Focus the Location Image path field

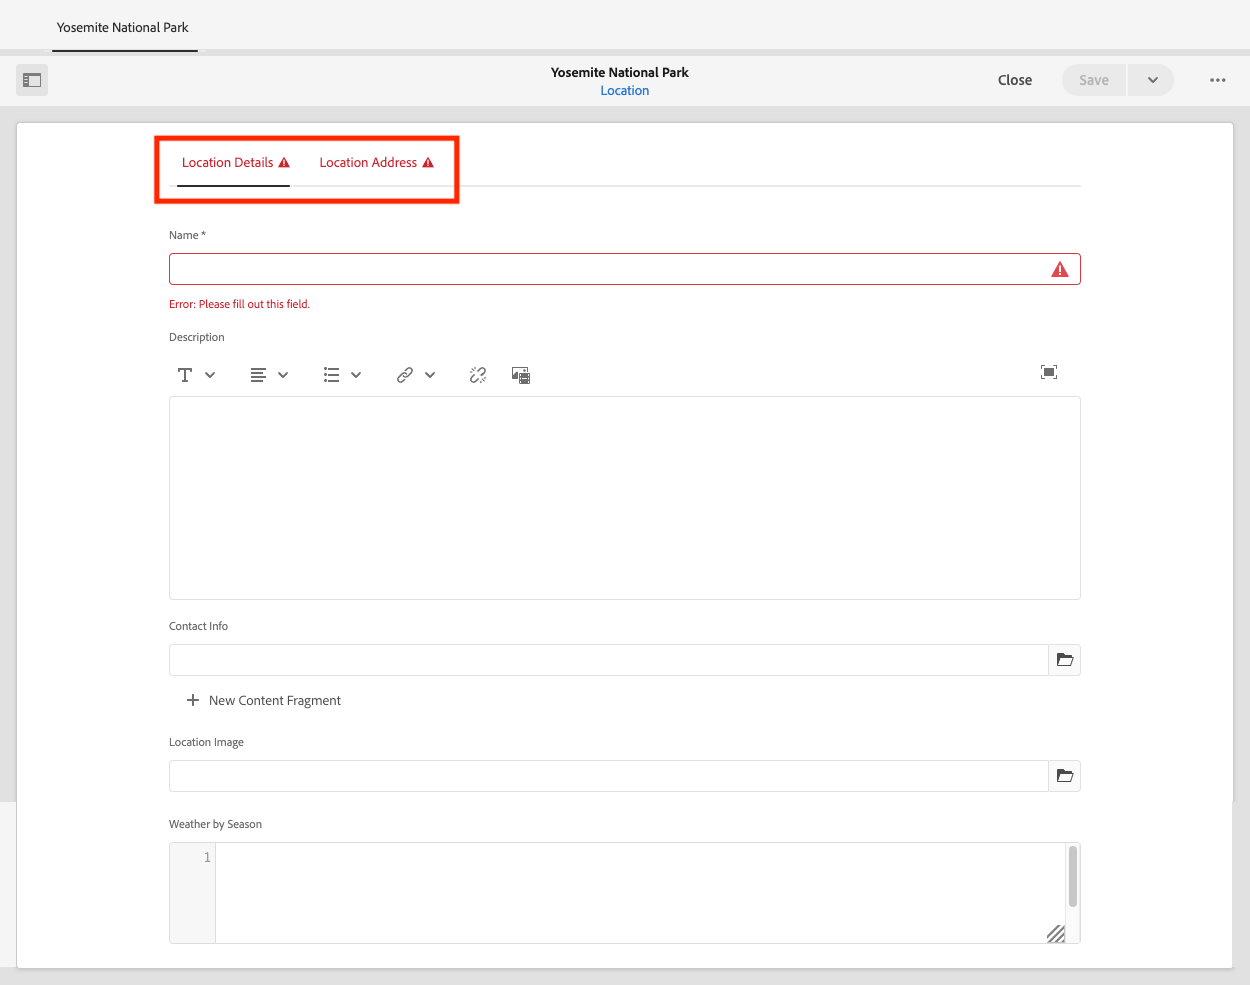[x=609, y=776]
